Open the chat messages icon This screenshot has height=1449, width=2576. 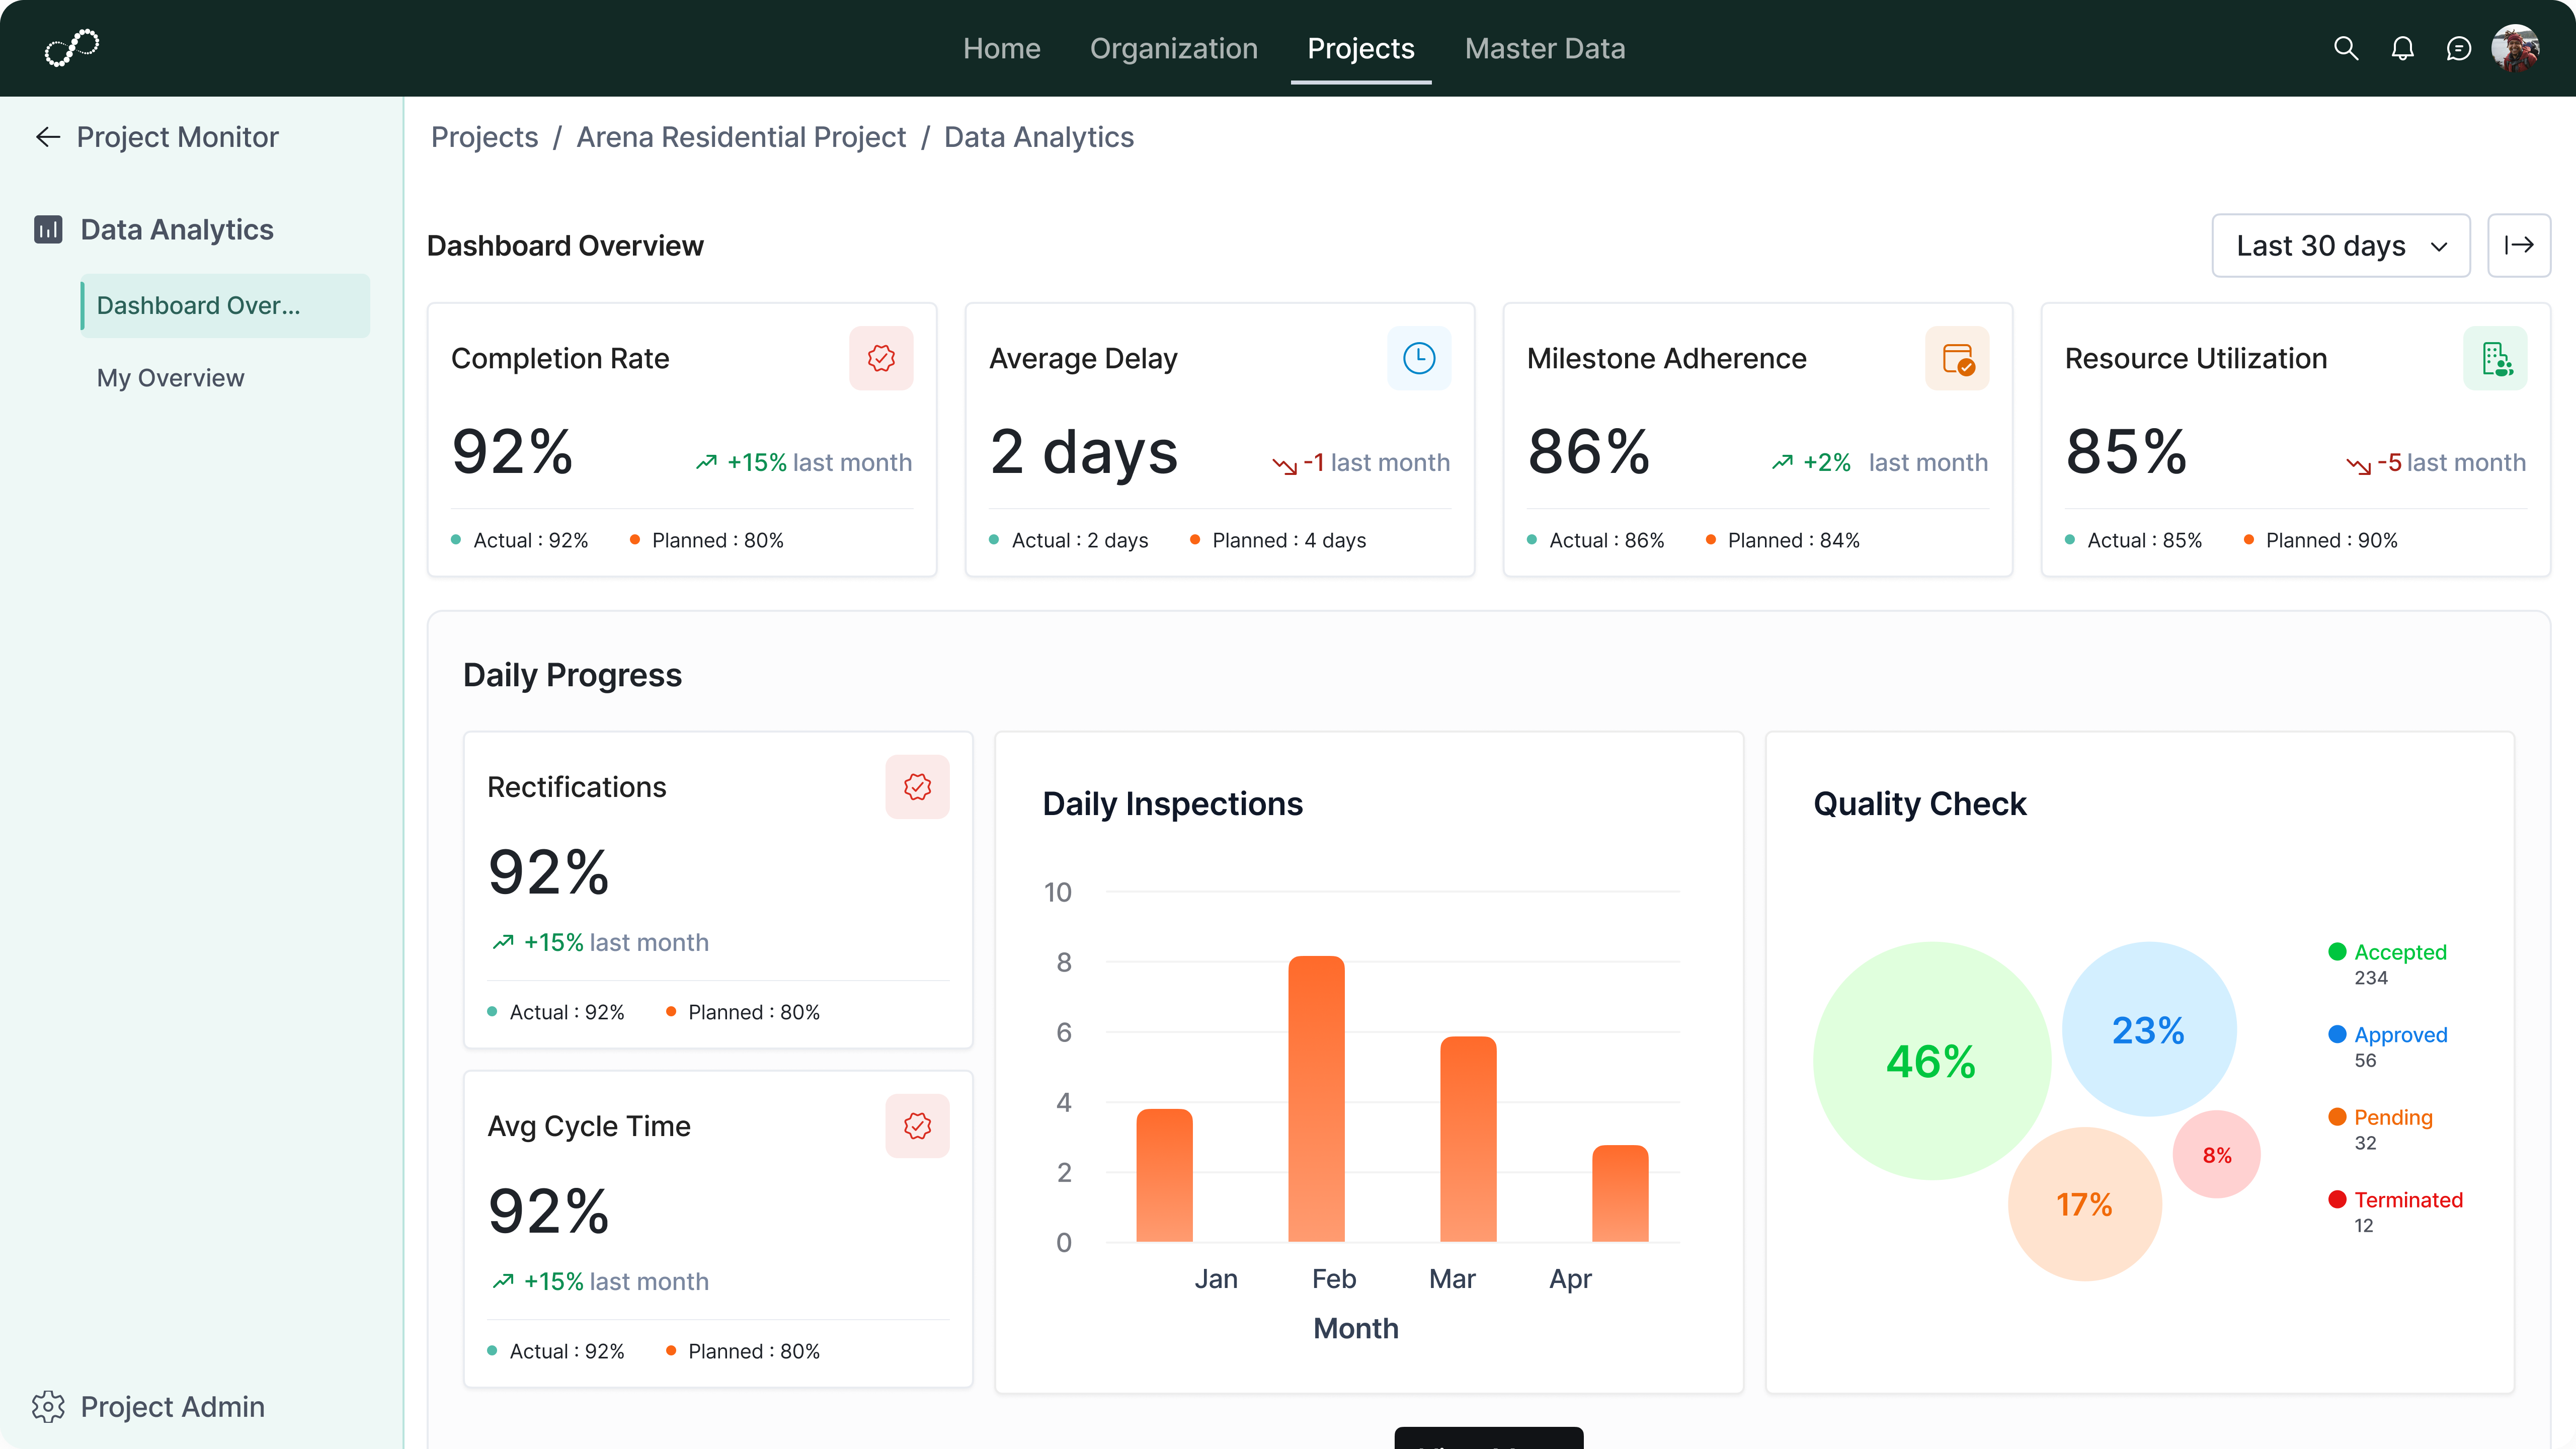(2458, 48)
